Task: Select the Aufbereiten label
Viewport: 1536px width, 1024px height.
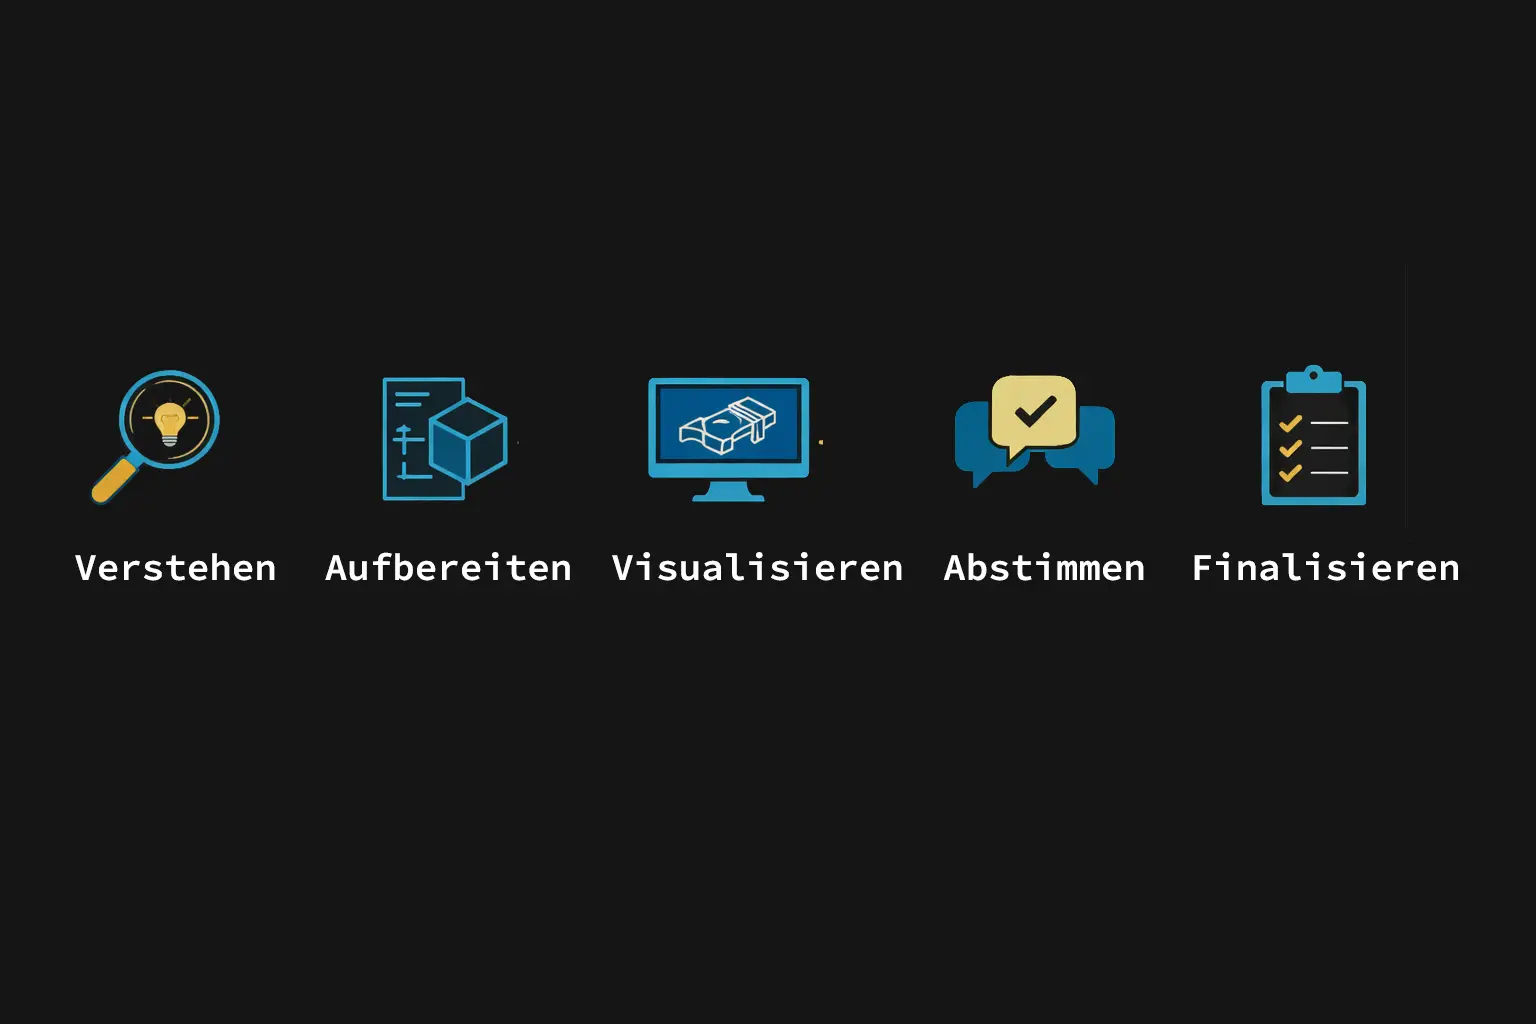Action: coord(449,568)
